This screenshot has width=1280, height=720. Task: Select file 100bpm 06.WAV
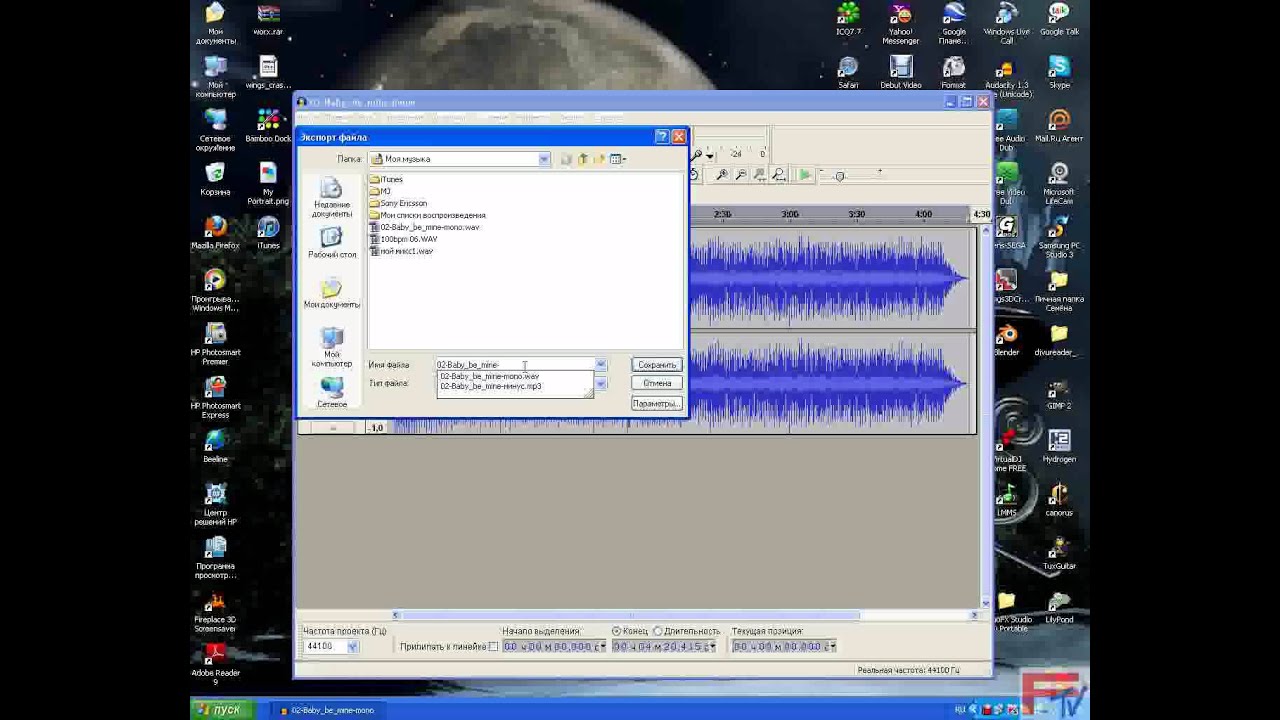point(403,239)
